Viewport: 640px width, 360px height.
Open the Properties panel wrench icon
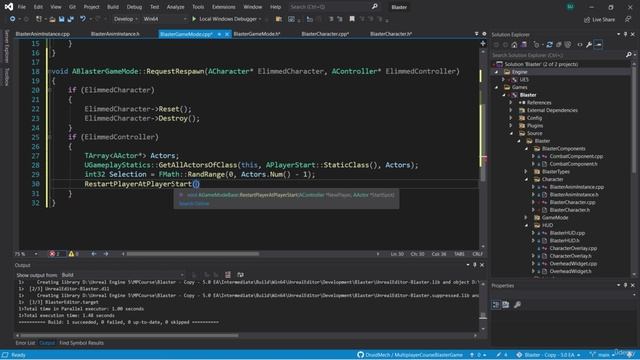pyautogui.click(x=517, y=305)
